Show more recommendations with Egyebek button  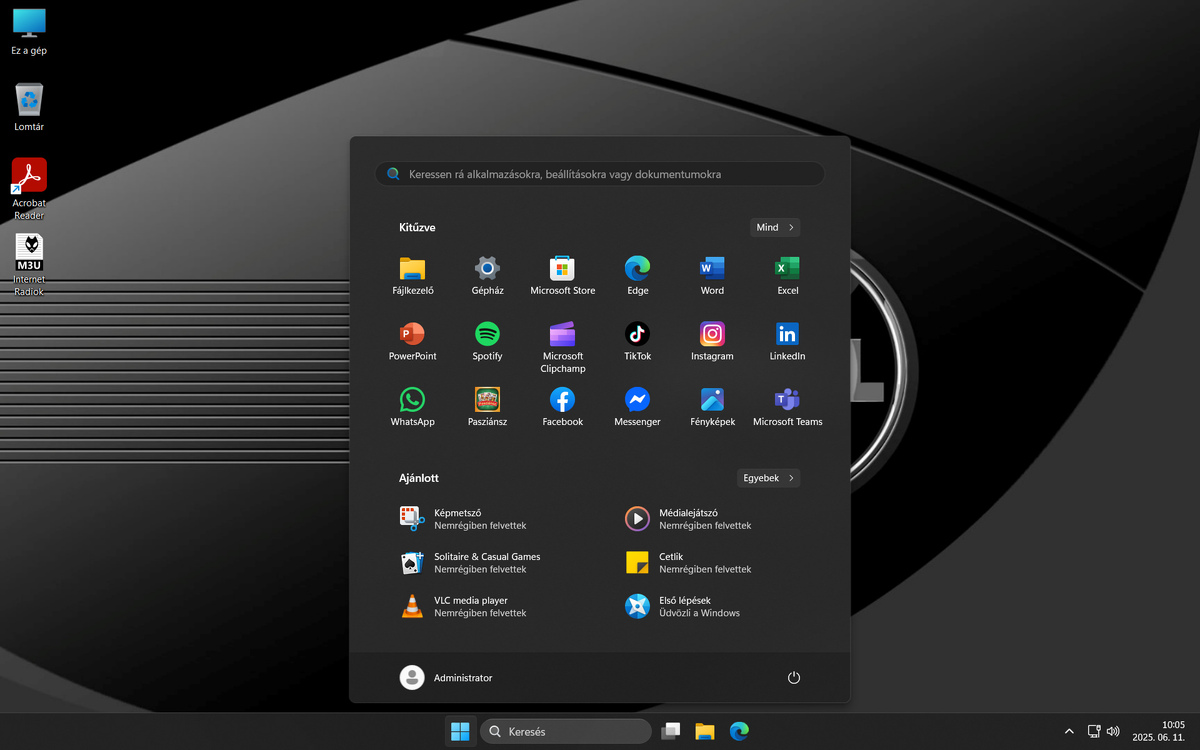(768, 478)
